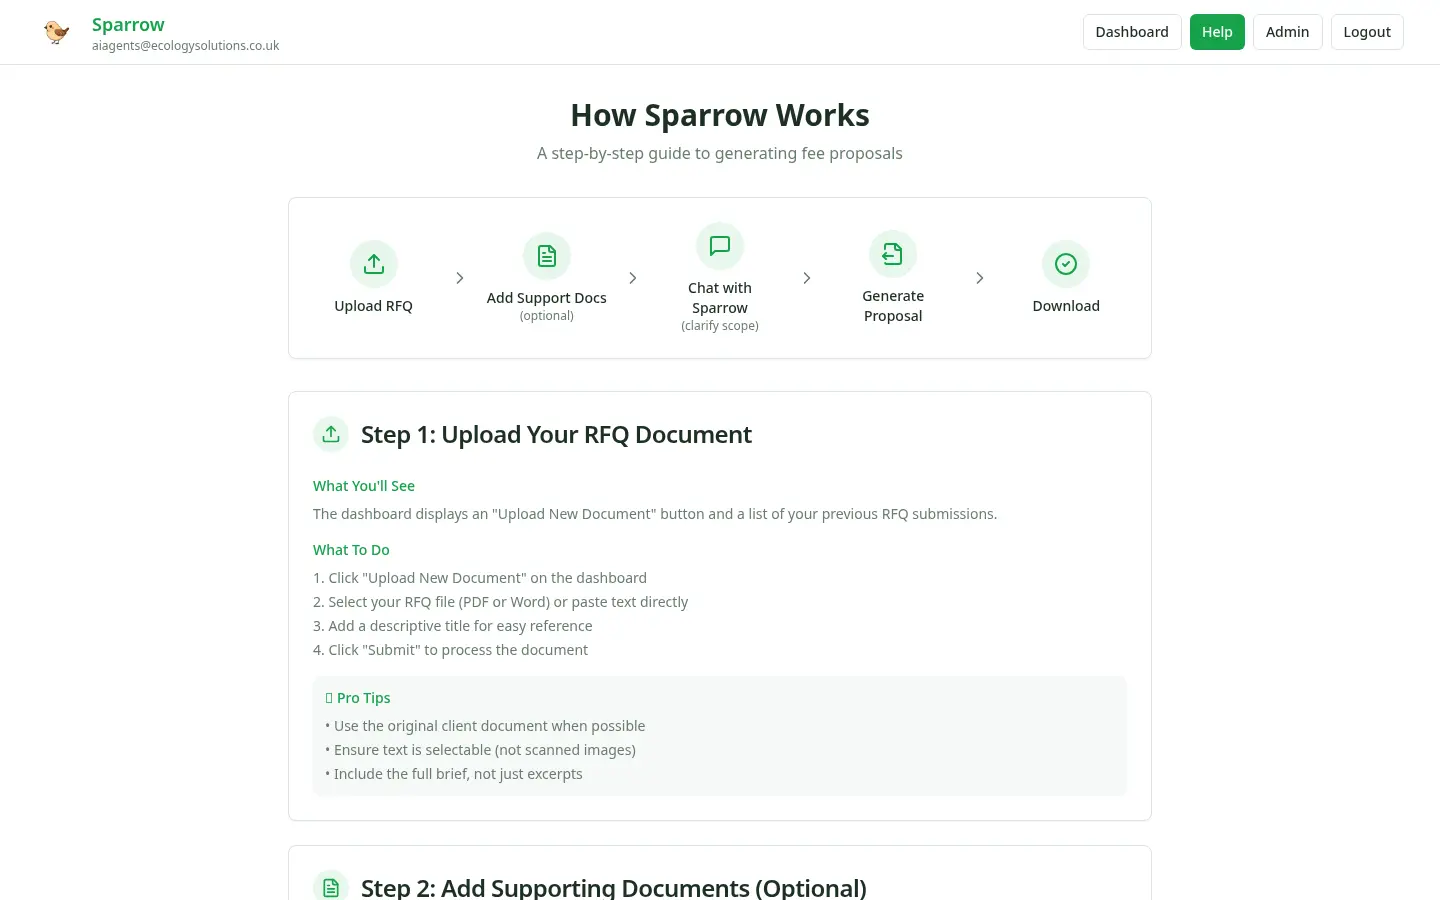
Task: Click the Add Support Docs document icon
Action: pos(547,256)
